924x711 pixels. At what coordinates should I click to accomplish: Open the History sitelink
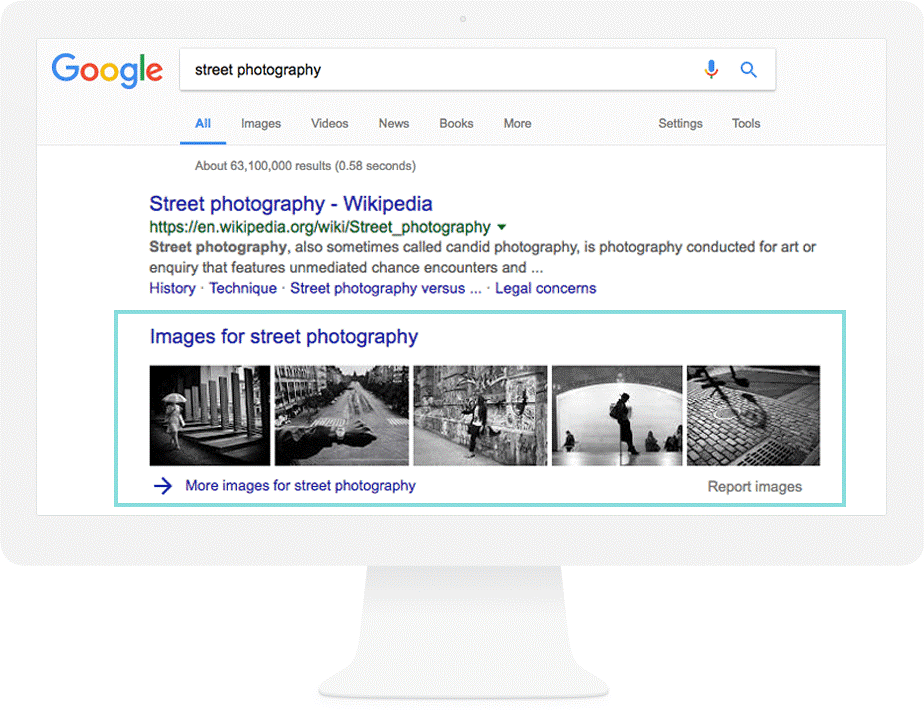click(x=172, y=289)
